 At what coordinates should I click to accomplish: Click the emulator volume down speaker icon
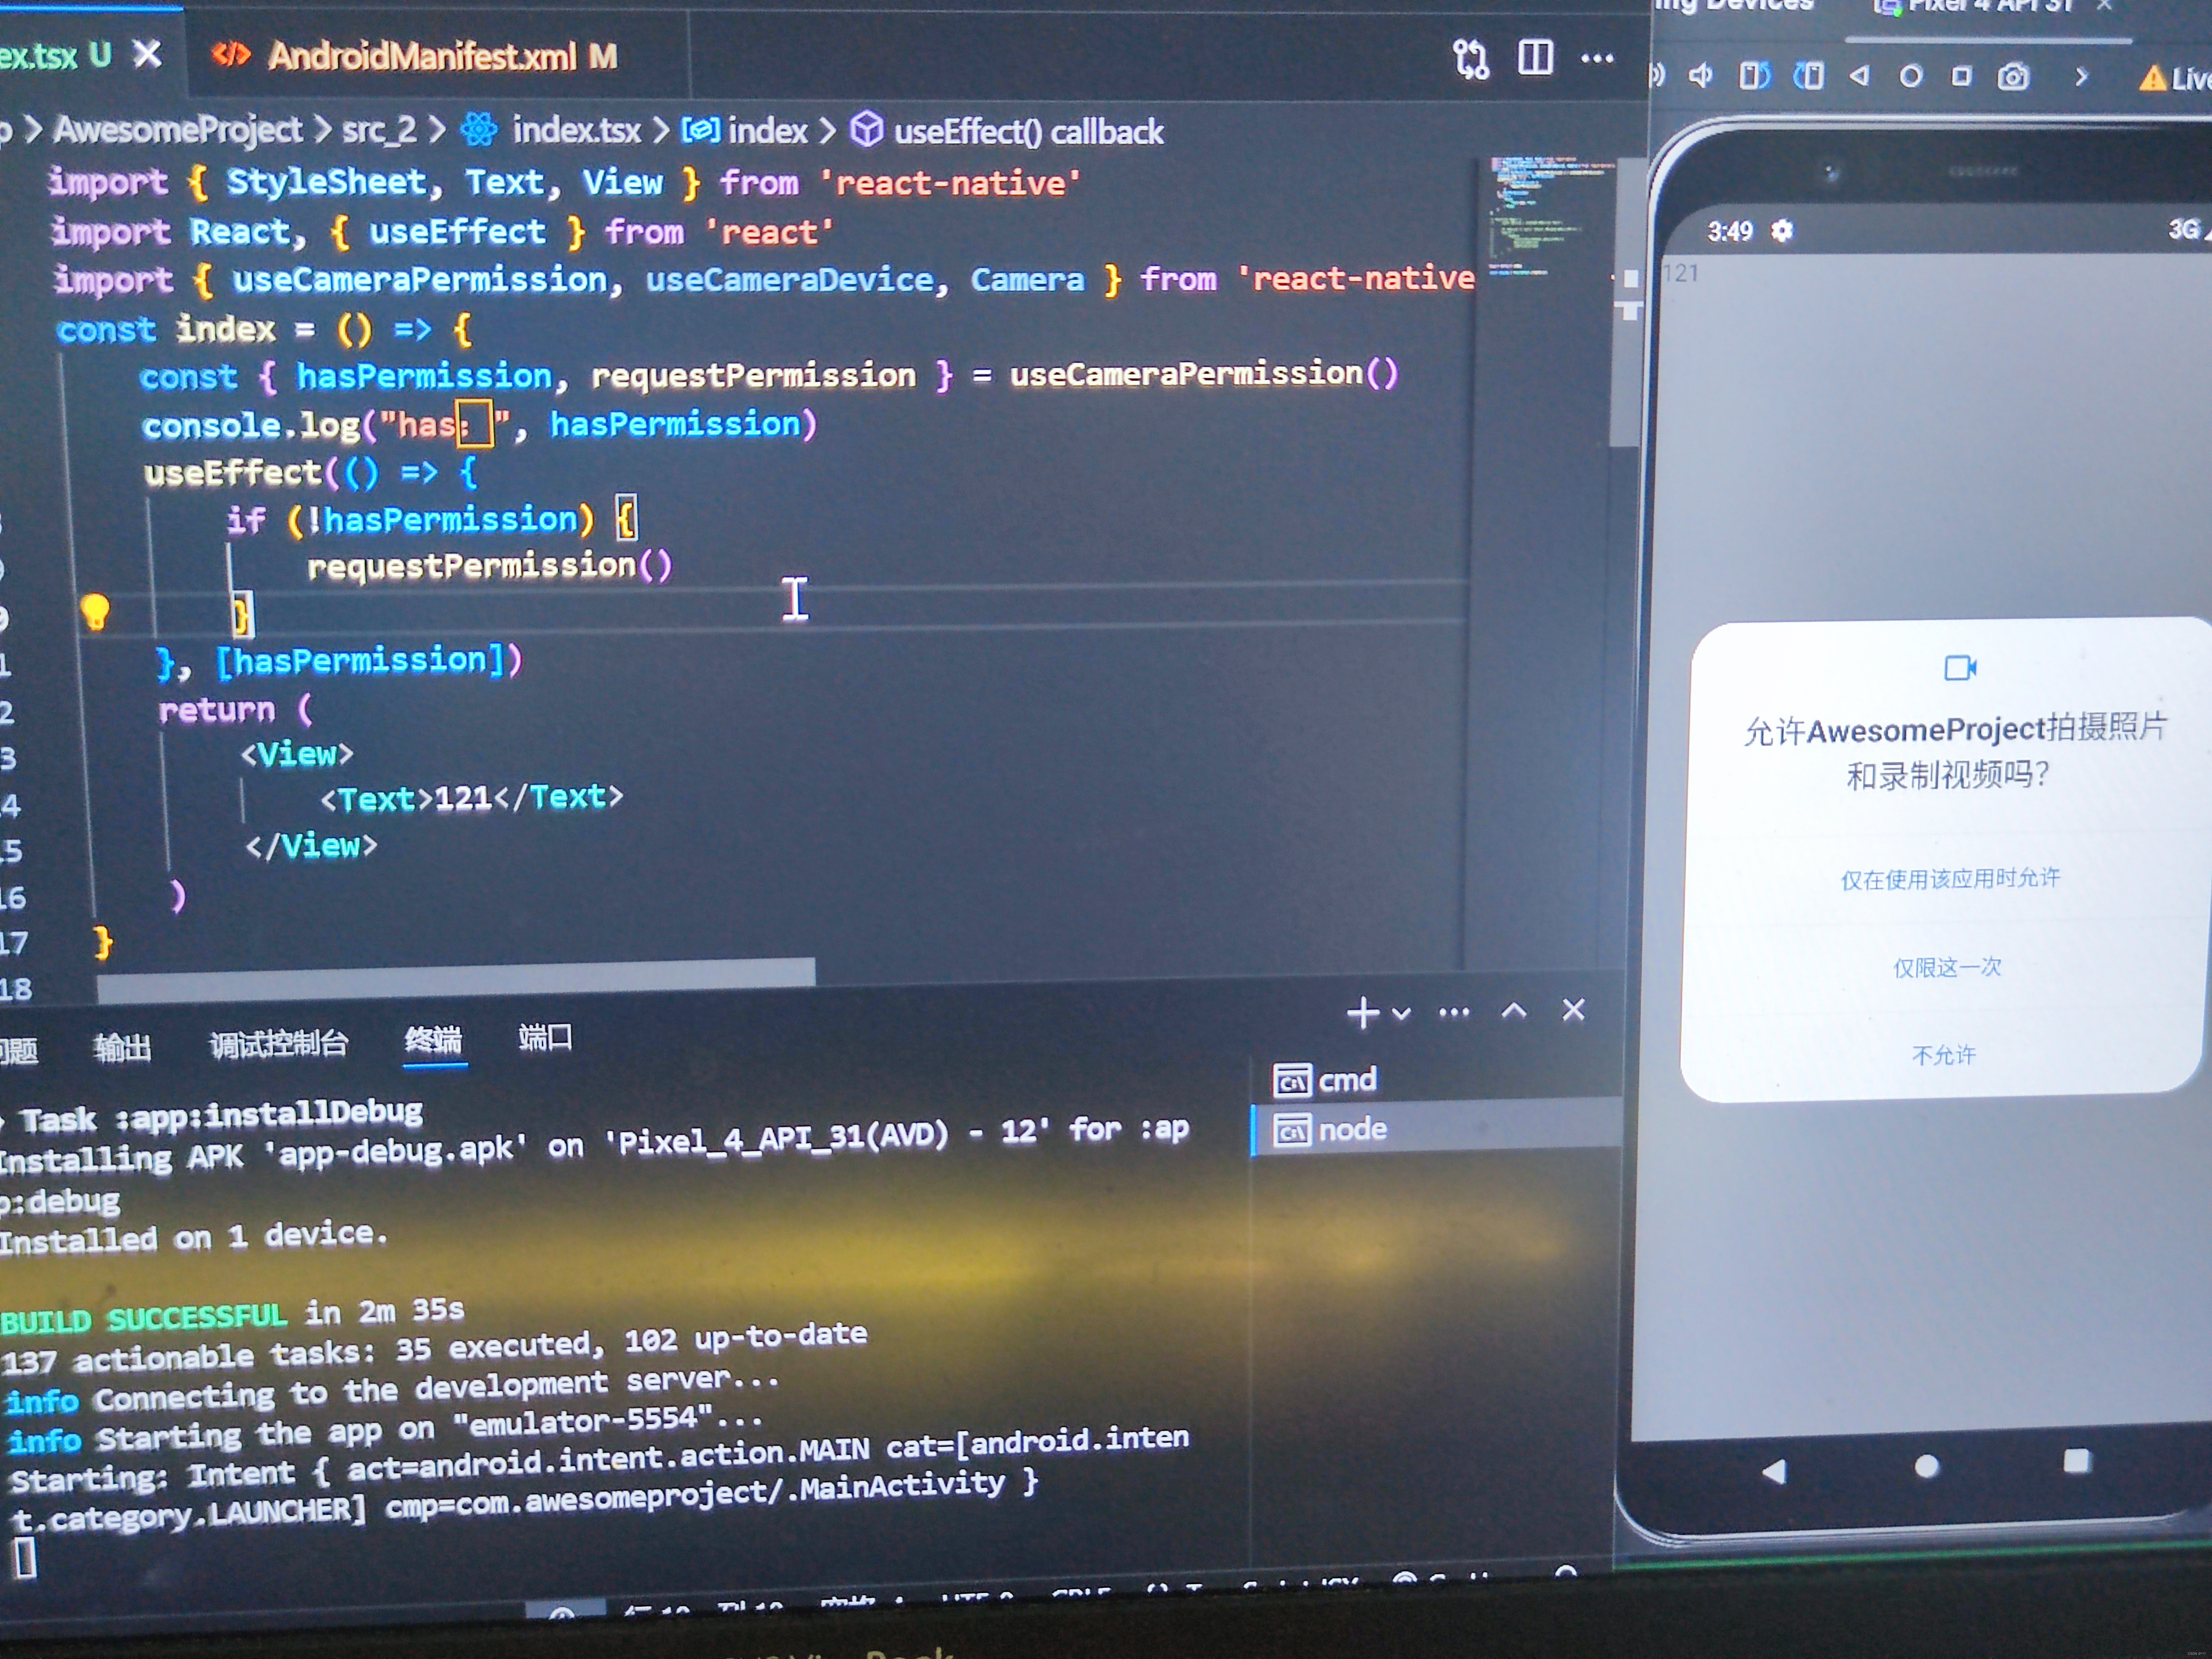(1700, 75)
